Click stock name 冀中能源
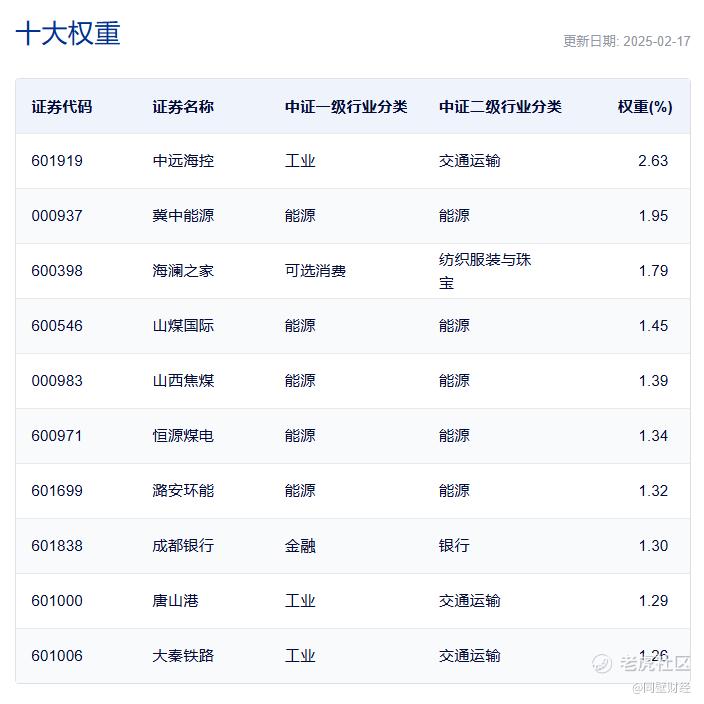The image size is (704, 704). tap(183, 216)
